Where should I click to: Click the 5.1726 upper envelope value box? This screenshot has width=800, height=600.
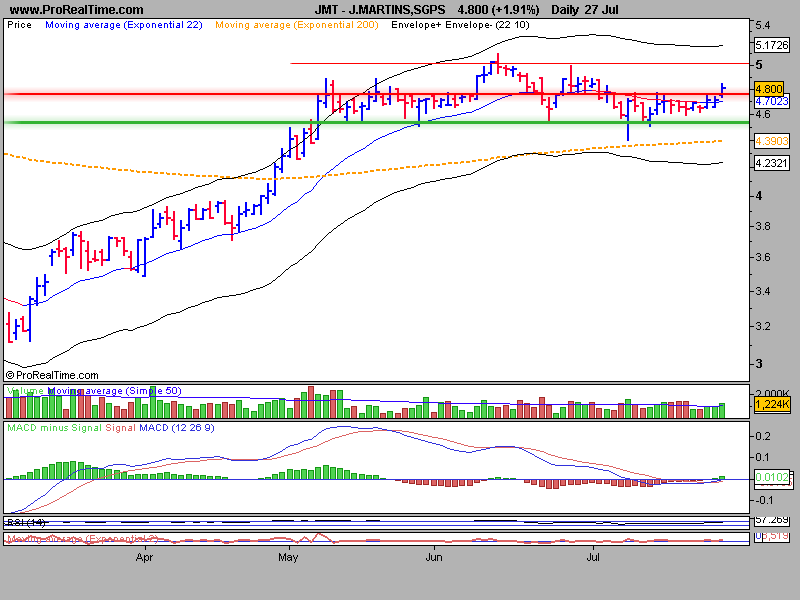tap(771, 45)
